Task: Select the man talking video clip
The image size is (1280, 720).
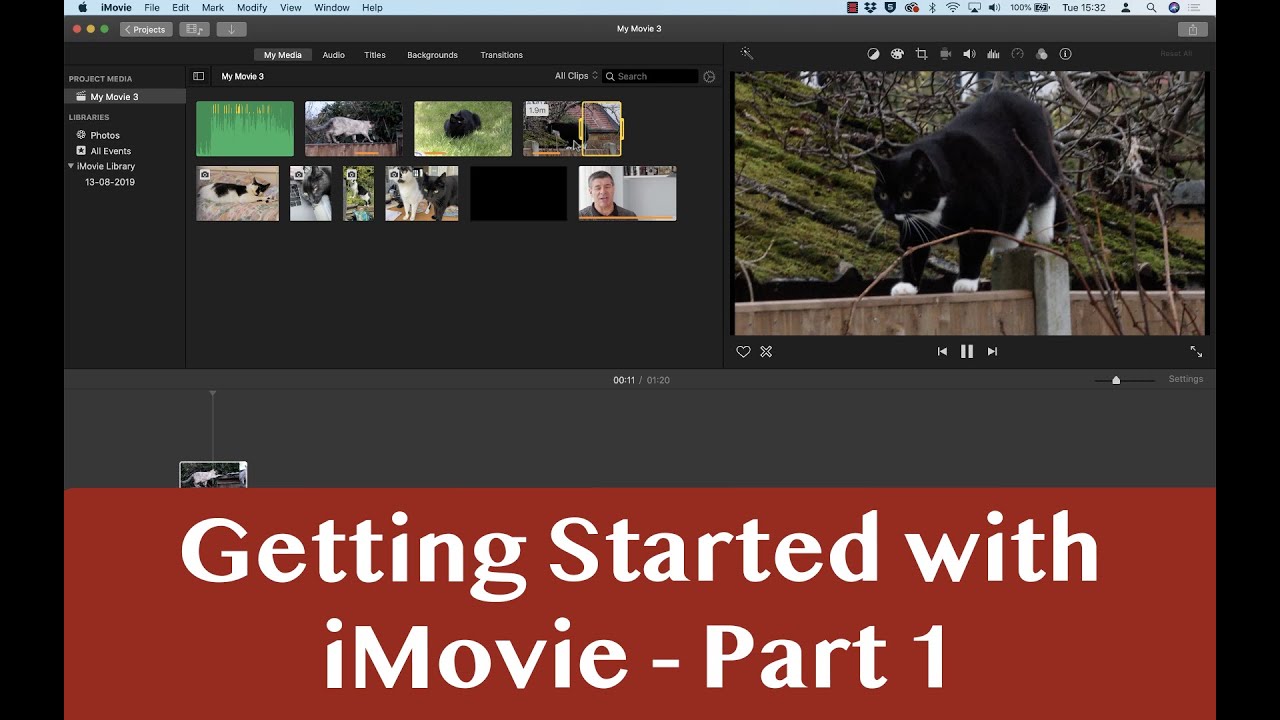Action: 627,193
